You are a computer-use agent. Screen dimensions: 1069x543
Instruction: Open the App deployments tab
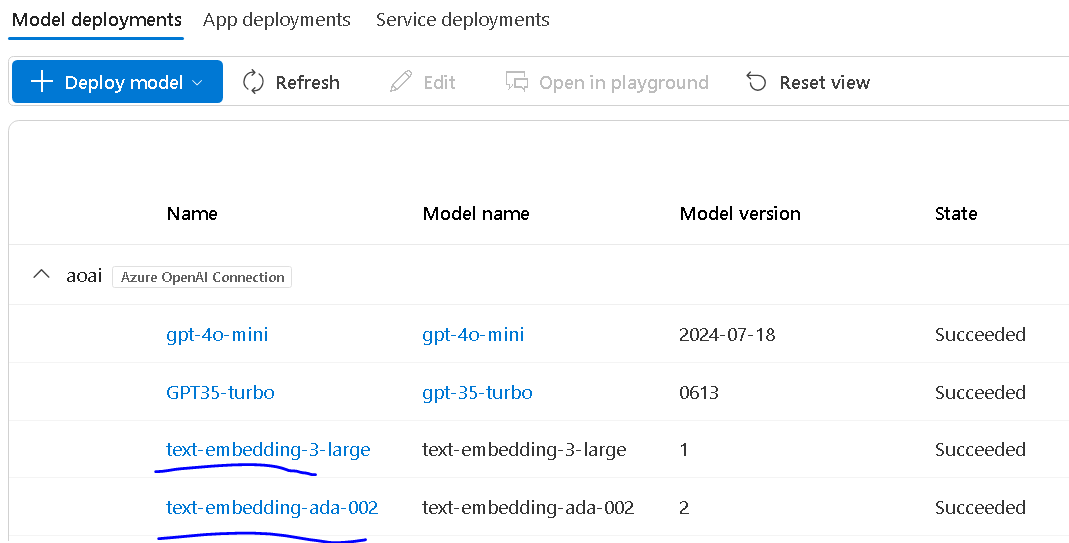tap(277, 20)
